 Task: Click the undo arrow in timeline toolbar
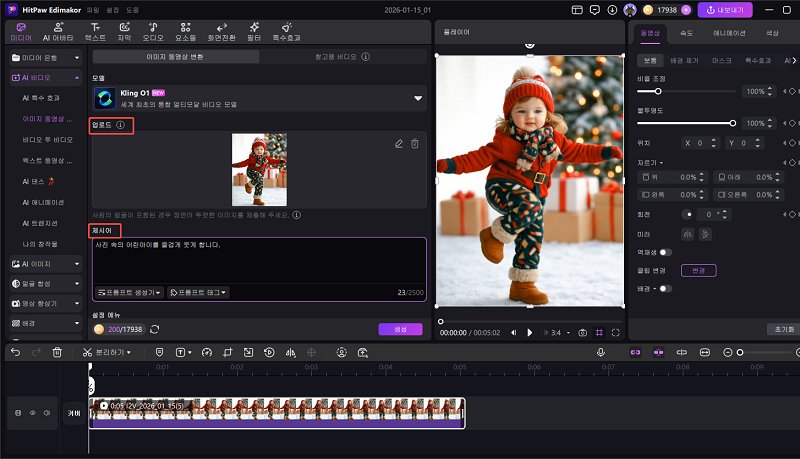coord(14,352)
